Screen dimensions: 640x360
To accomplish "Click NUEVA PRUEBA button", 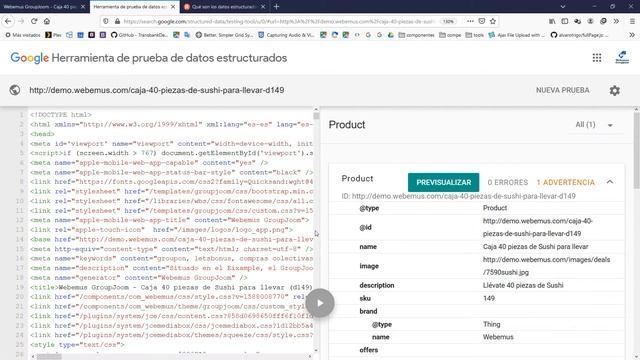I will (x=562, y=90).
